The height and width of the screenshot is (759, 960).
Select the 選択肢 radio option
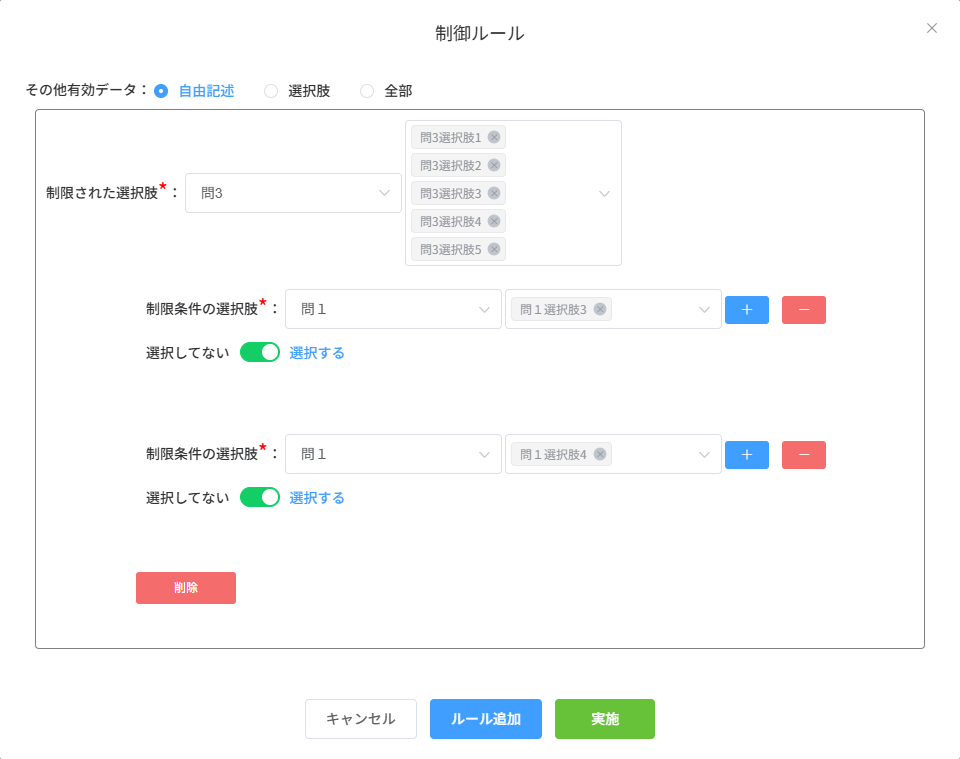(x=271, y=91)
